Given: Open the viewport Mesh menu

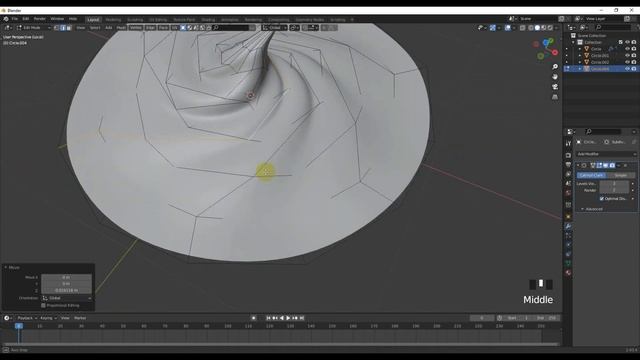Looking at the screenshot, I should point(121,28).
